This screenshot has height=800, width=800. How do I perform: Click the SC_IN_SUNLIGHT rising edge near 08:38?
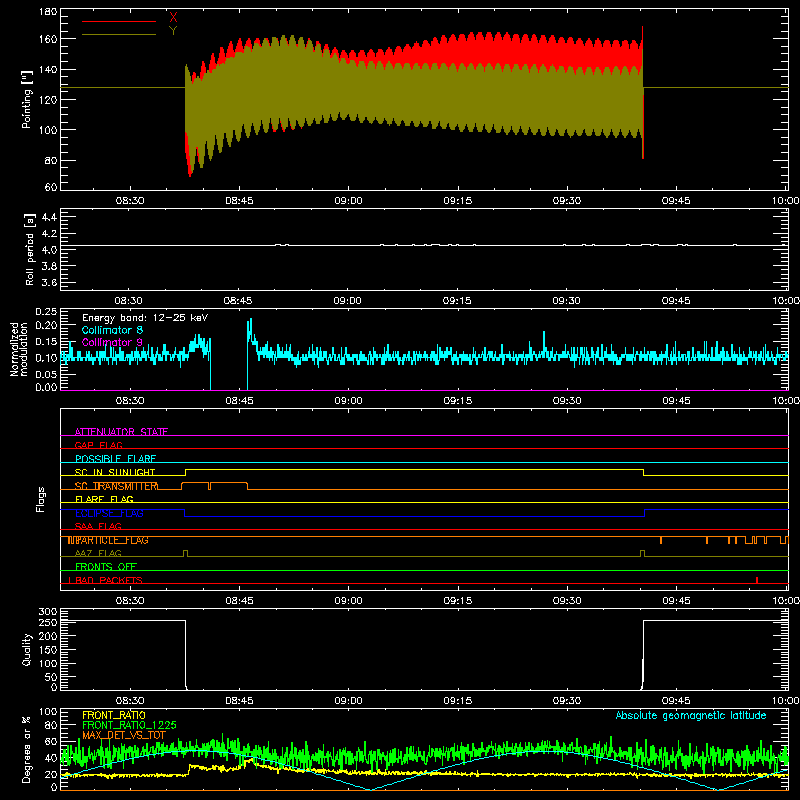click(x=186, y=472)
